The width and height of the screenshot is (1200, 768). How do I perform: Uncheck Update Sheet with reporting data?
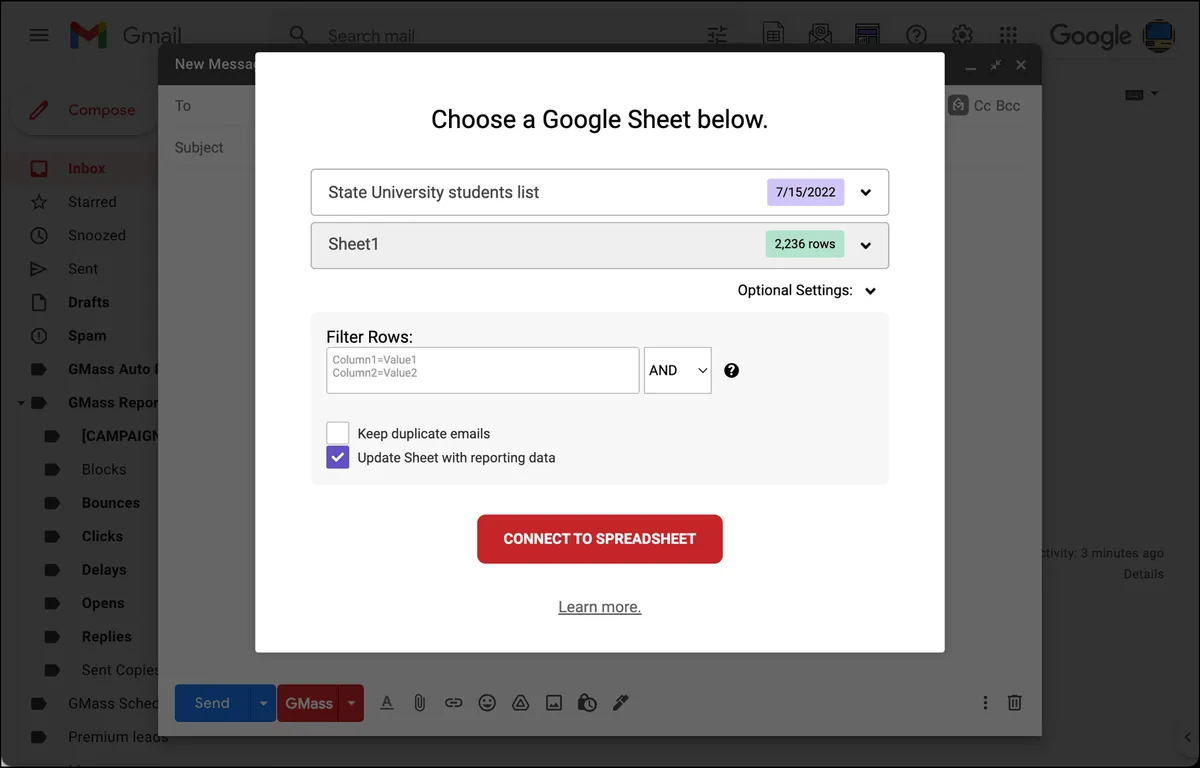coord(338,457)
